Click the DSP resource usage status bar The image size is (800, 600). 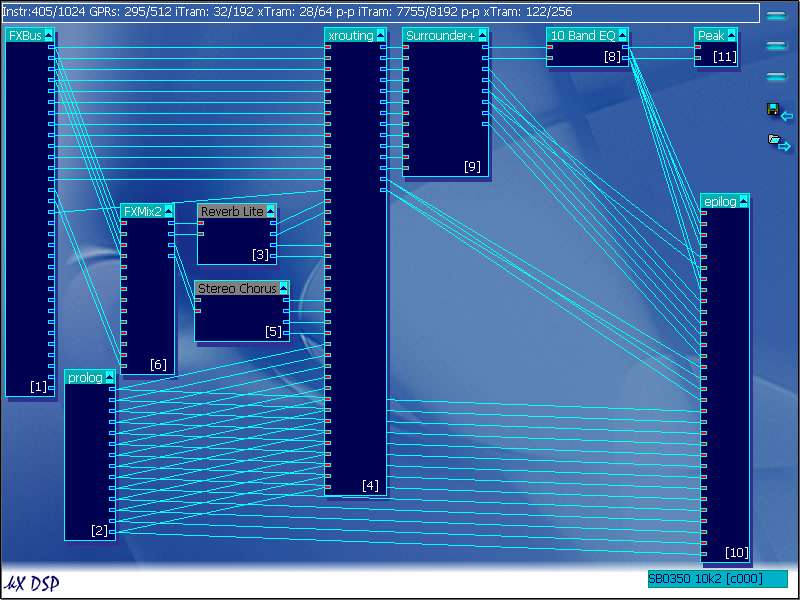[380, 13]
